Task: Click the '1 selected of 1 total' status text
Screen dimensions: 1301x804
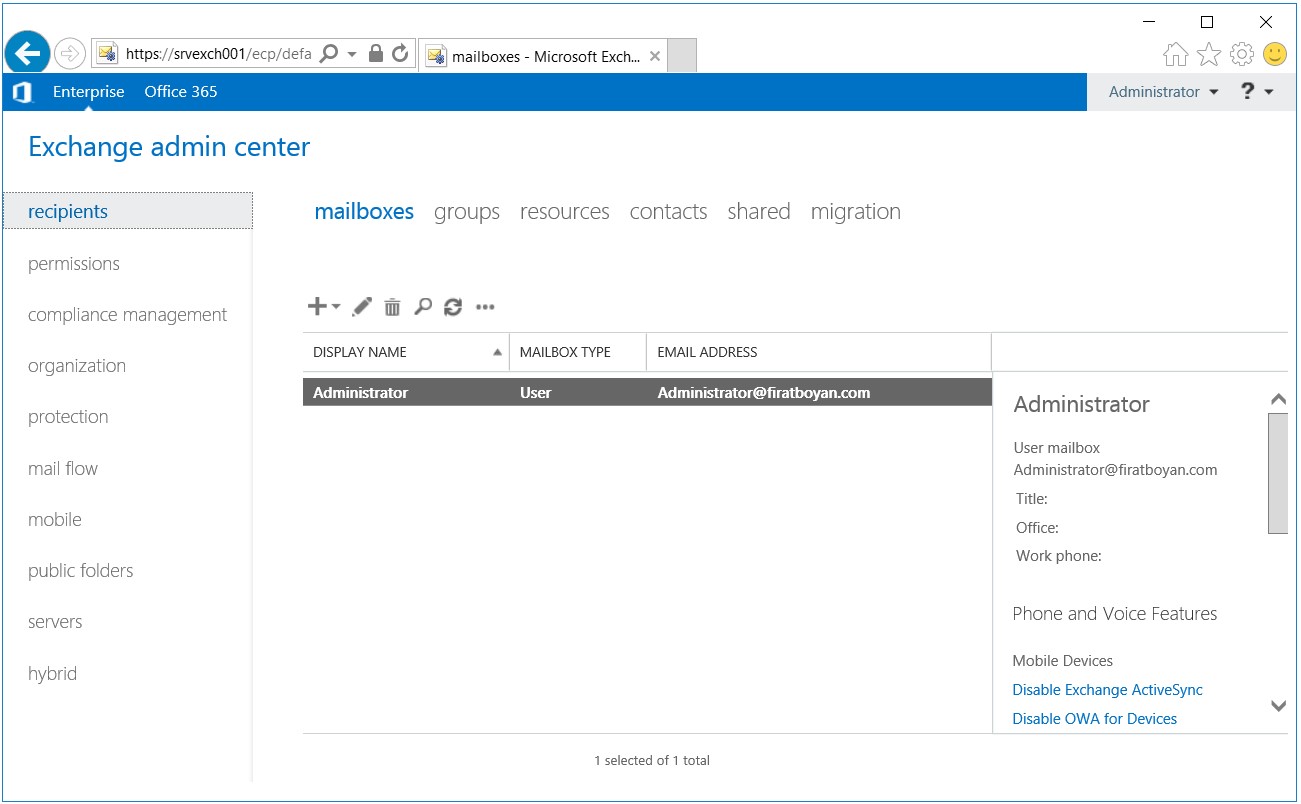Action: tap(652, 760)
